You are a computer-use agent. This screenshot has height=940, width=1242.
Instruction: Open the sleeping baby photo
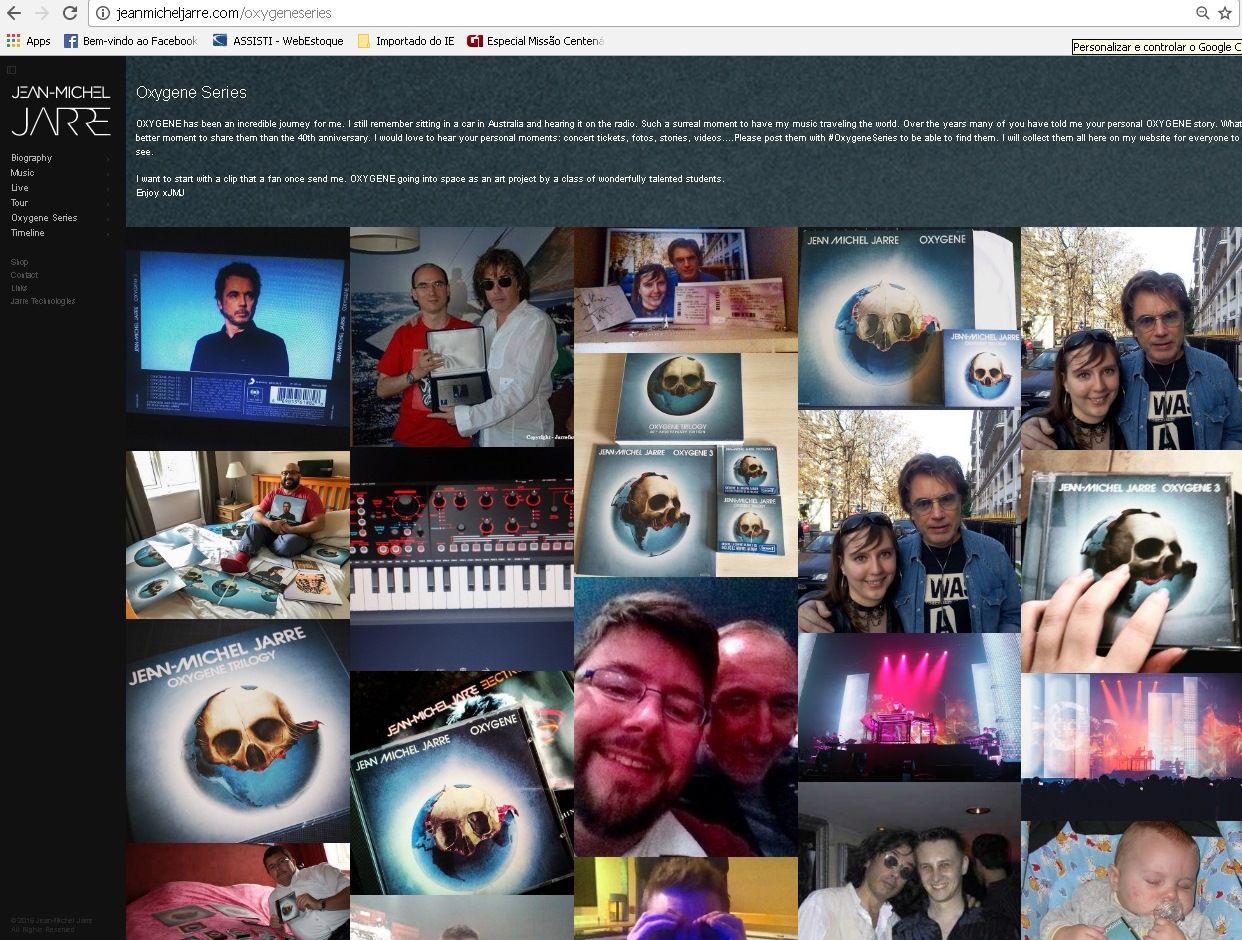1131,880
